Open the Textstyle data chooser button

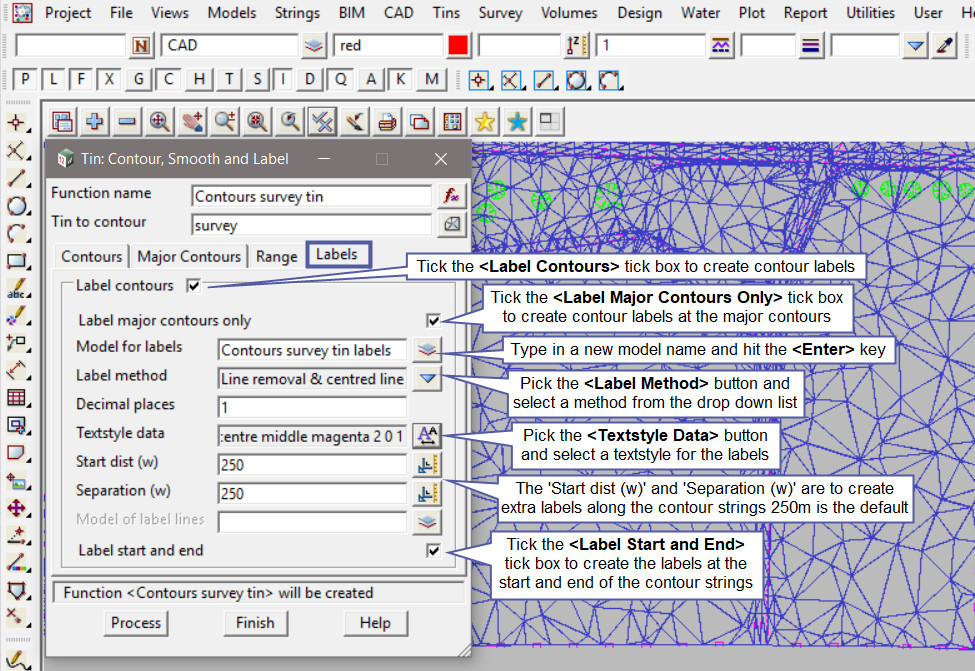point(427,435)
